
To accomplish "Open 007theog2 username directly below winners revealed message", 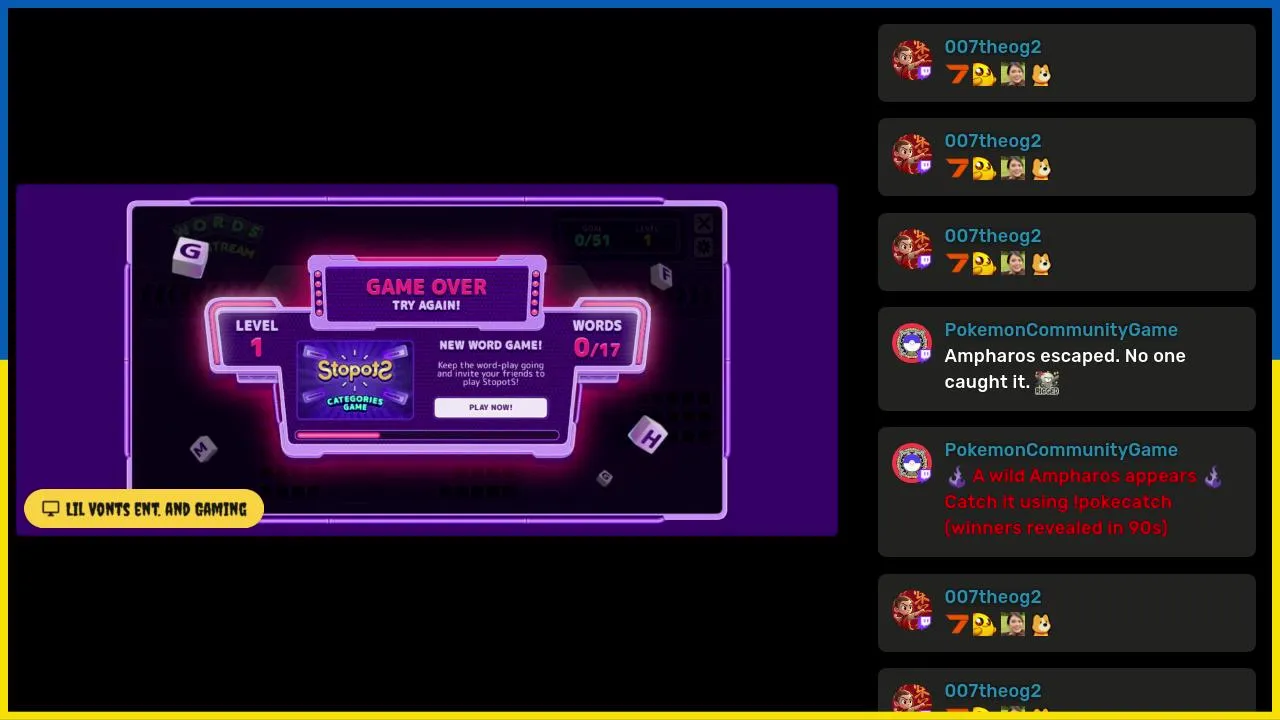I will 993,597.
